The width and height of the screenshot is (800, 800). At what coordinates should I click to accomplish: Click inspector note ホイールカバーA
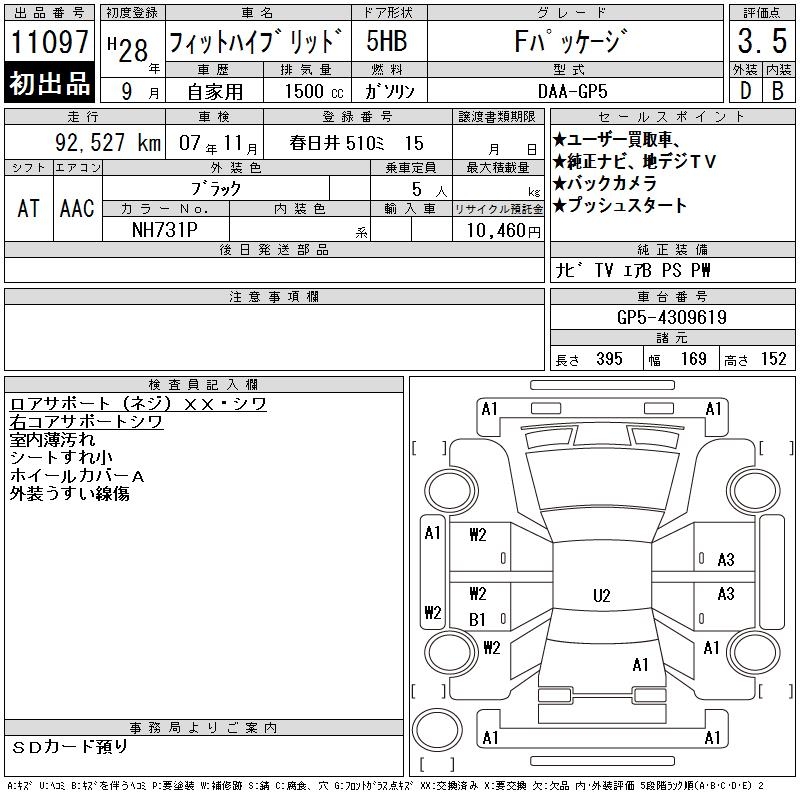click(77, 476)
